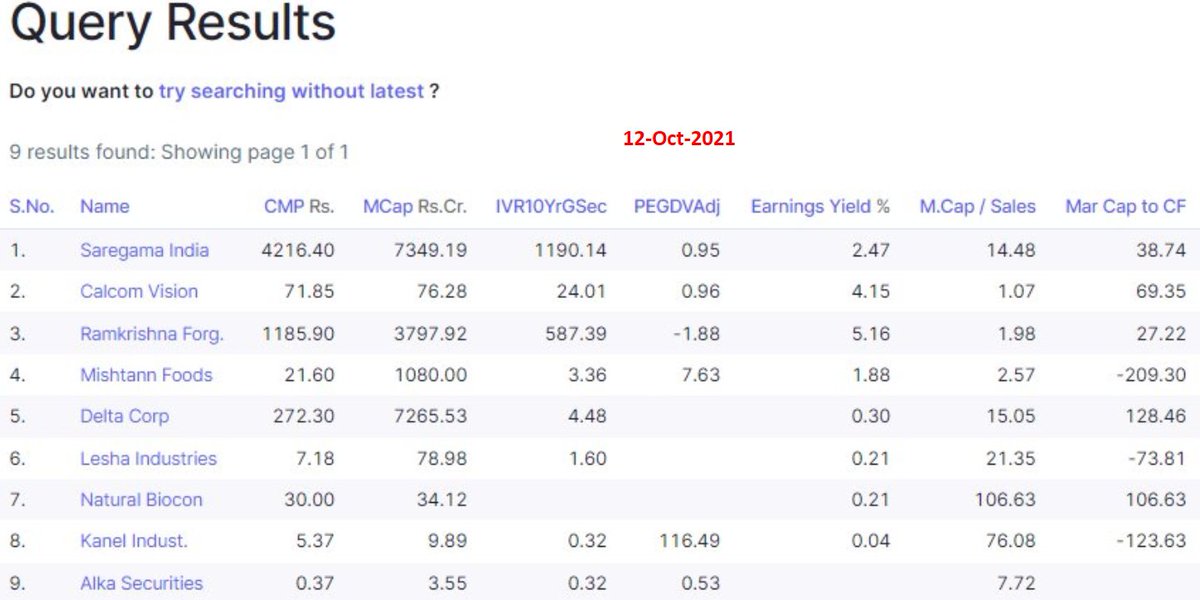Select Alka Securities PEGDVAdj 0.53
This screenshot has height=600, width=1200.
[x=701, y=583]
